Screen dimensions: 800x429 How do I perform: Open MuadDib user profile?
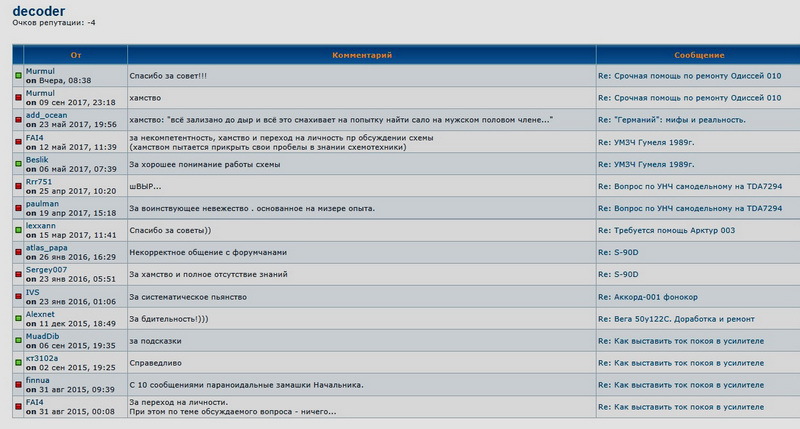coord(42,336)
